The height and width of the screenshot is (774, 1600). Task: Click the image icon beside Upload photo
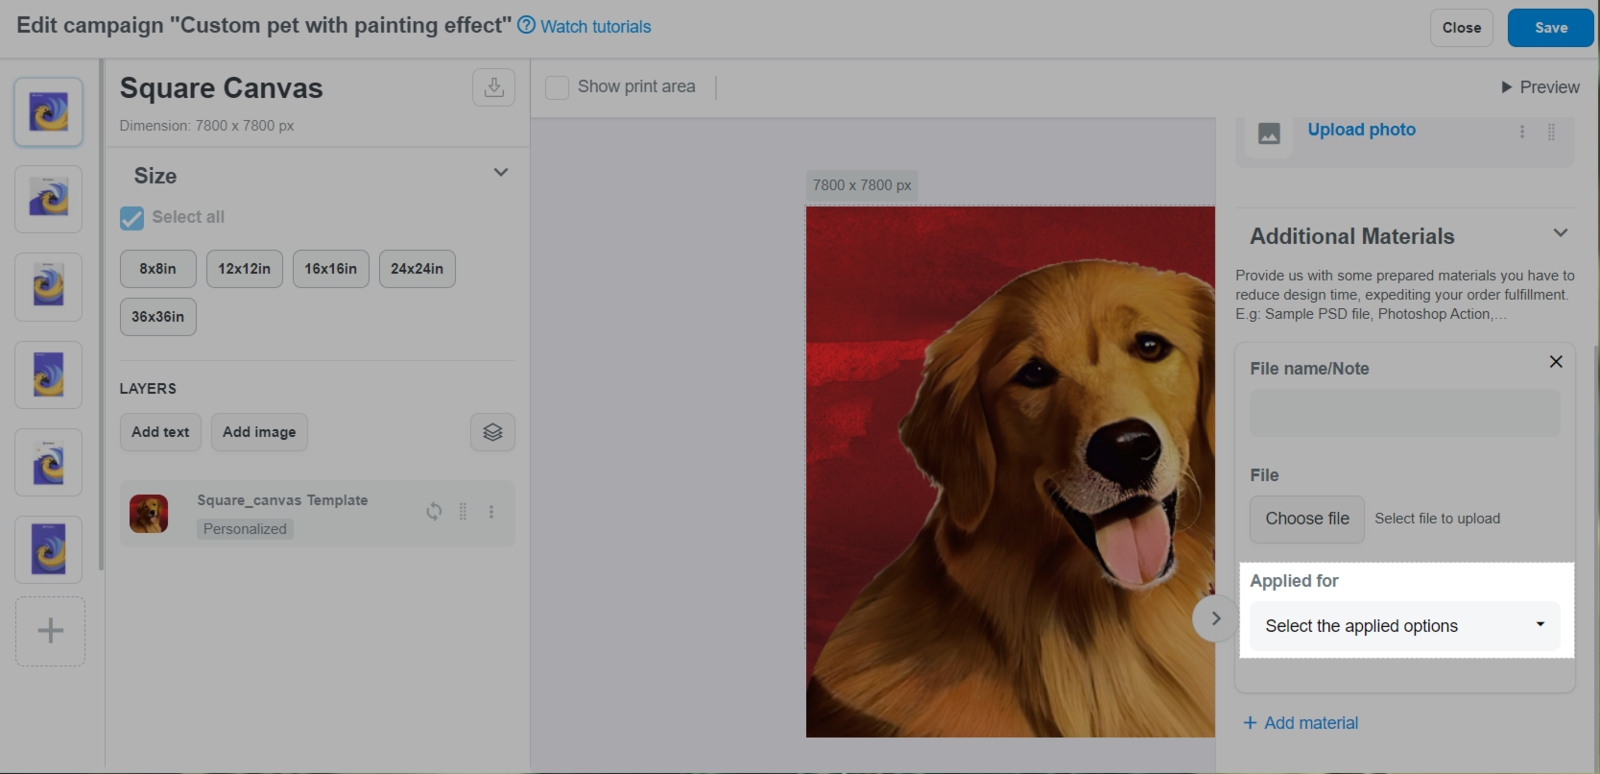[x=1269, y=133]
